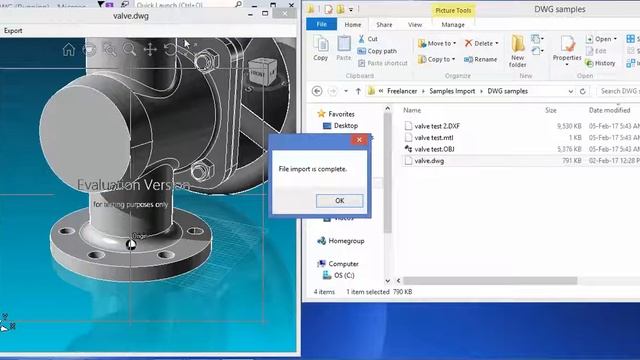The height and width of the screenshot is (360, 640).
Task: Switch to the Manage tab under Picture Tools
Action: (x=453, y=25)
